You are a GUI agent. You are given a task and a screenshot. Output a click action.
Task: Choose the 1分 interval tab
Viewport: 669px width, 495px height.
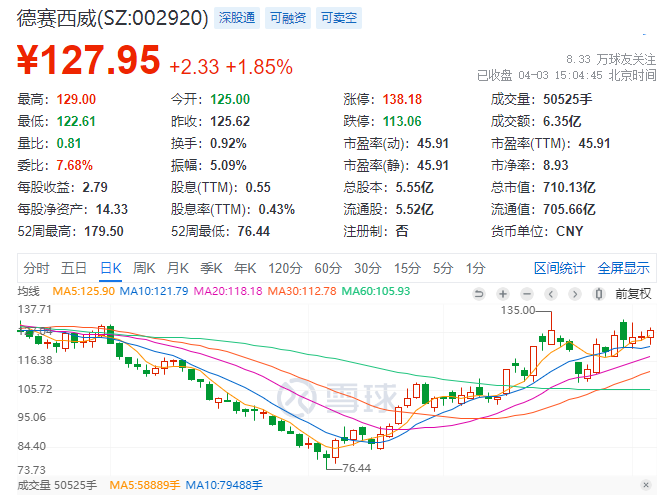point(475,267)
